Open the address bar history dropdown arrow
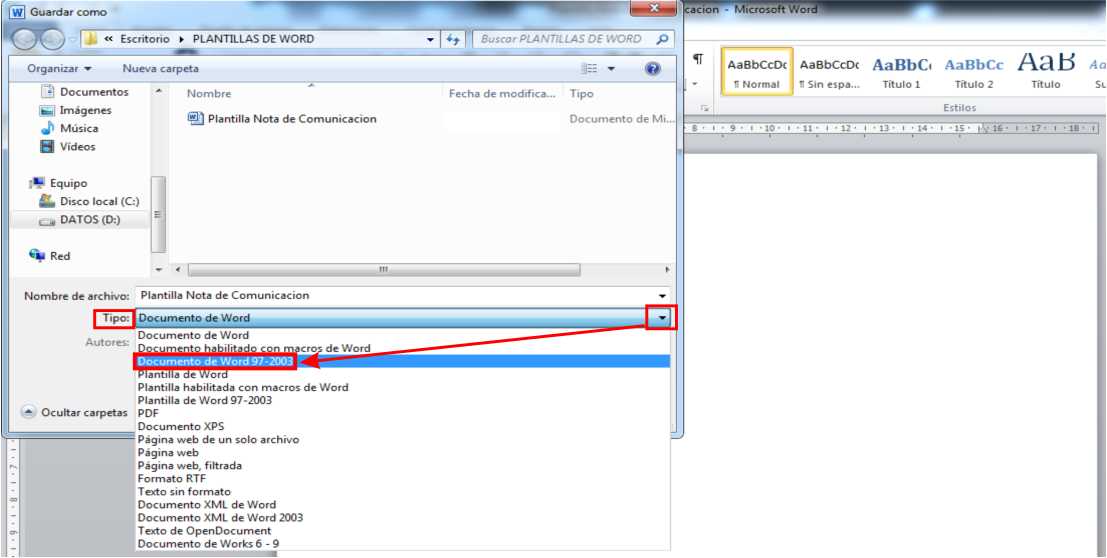Image resolution: width=1107 pixels, height=558 pixels. coord(431,40)
